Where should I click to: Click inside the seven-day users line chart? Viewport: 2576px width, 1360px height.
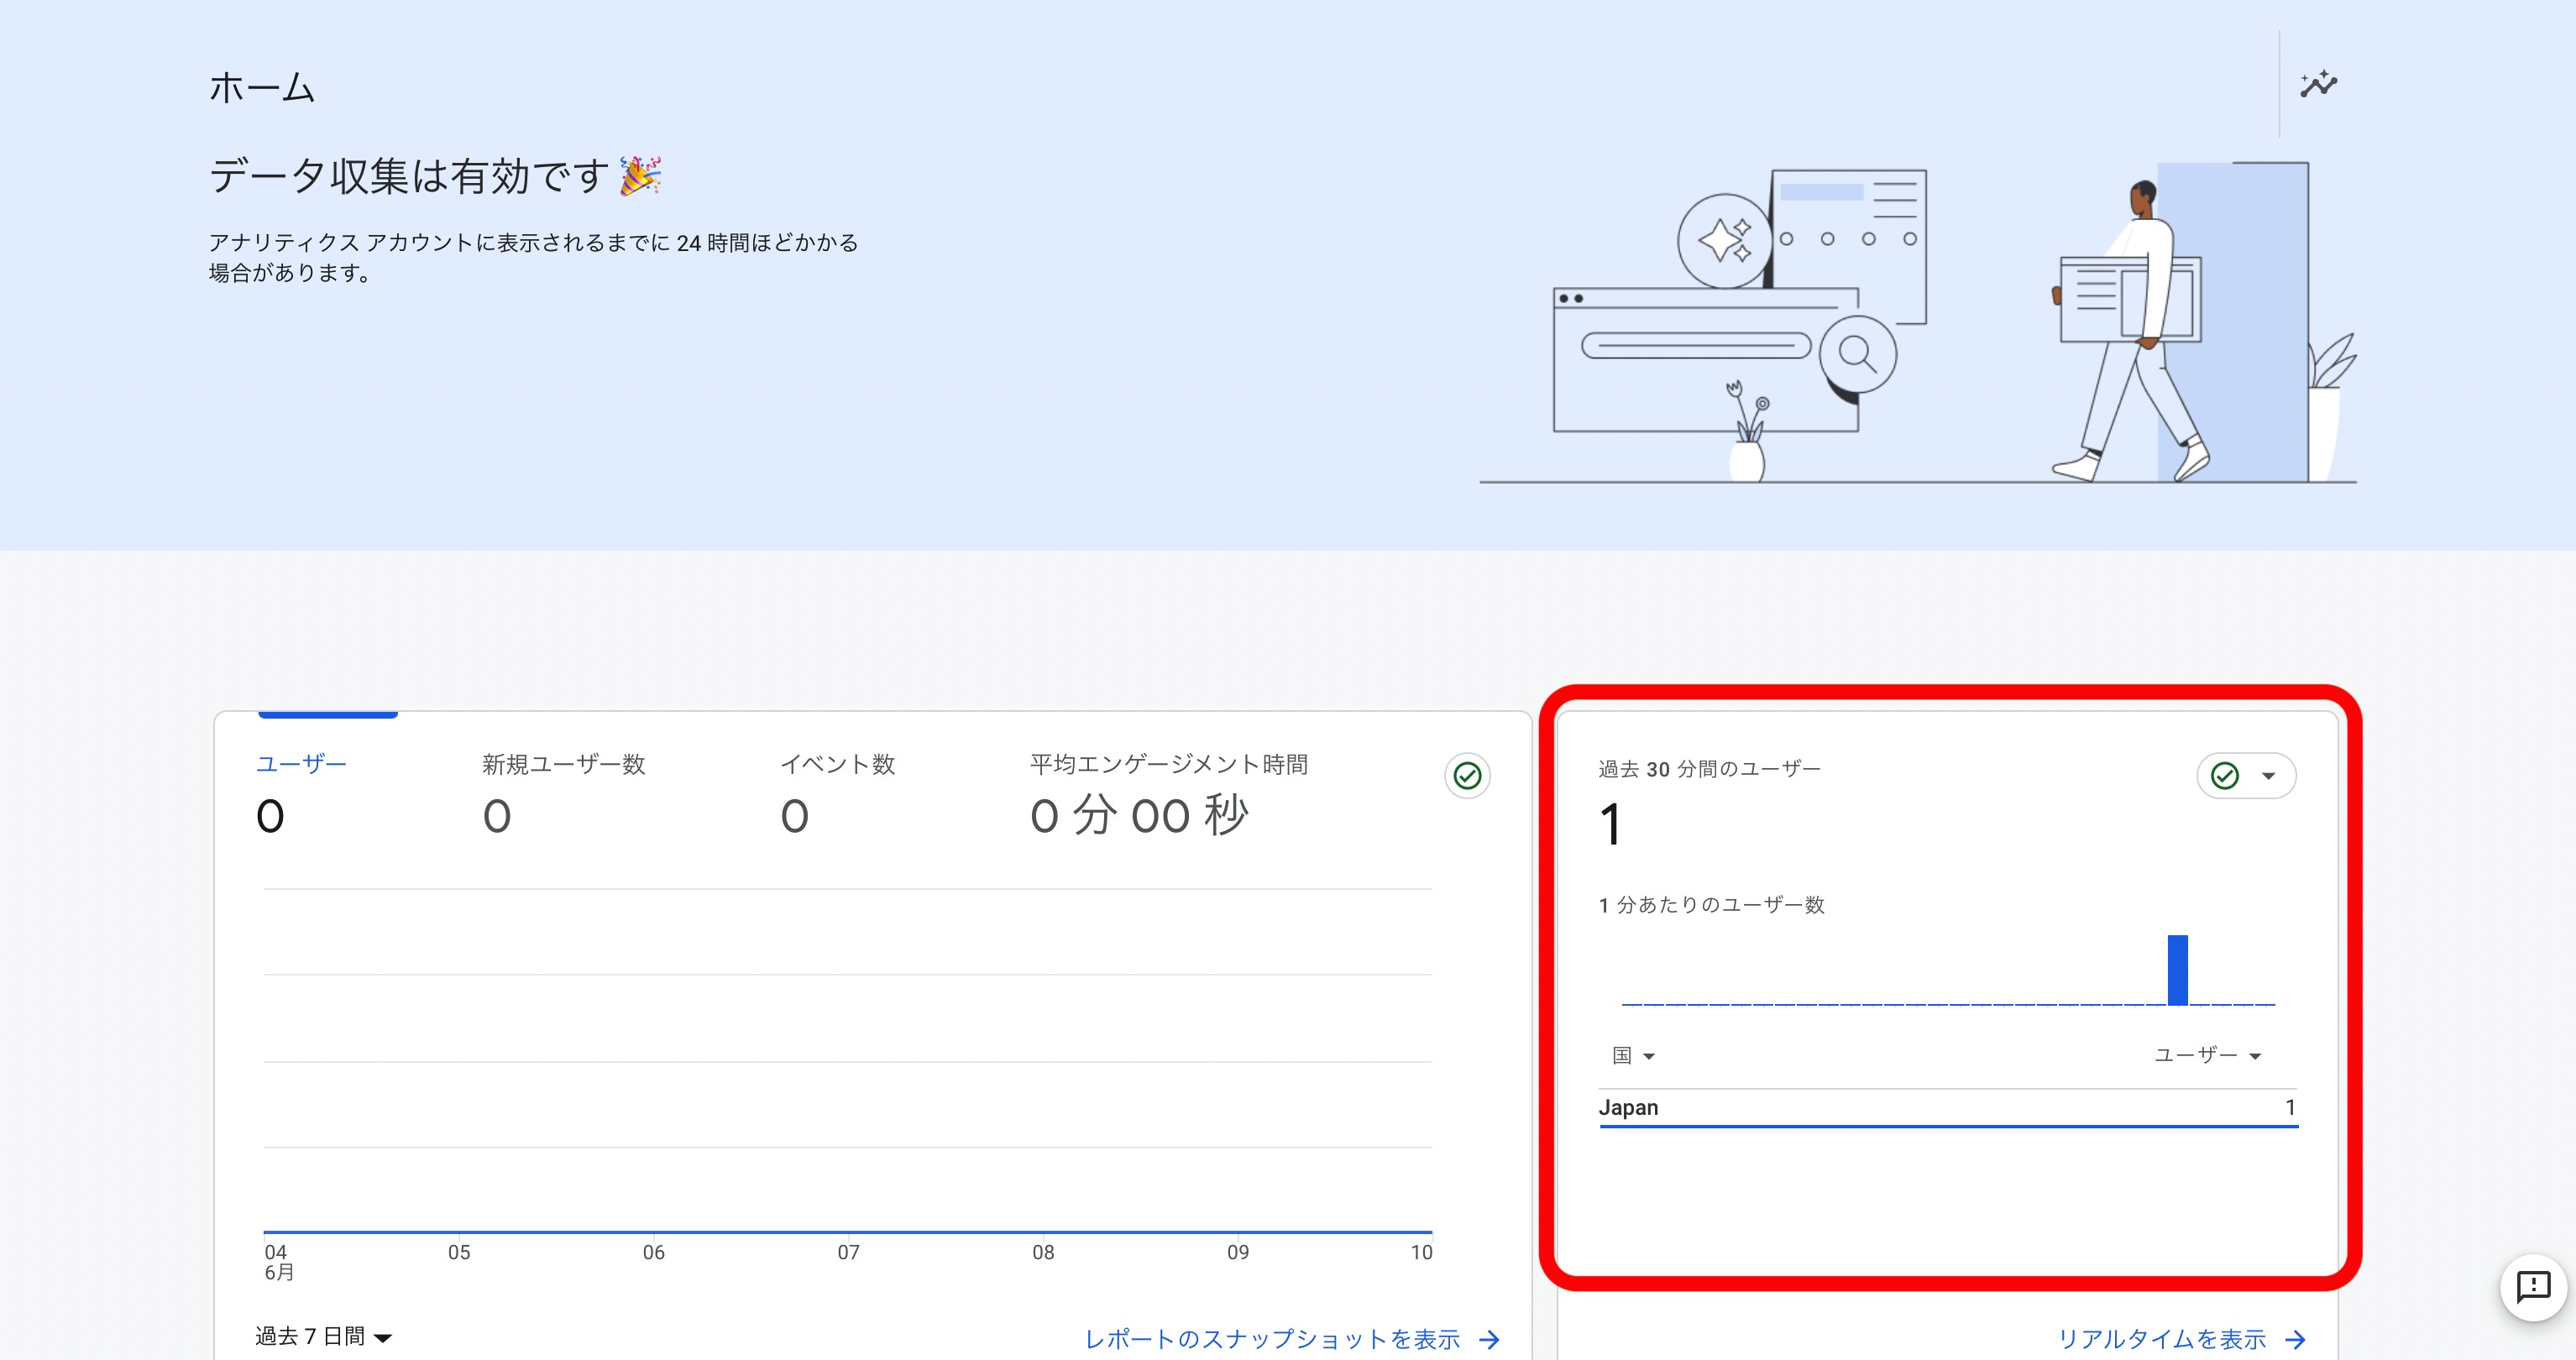click(x=845, y=1050)
